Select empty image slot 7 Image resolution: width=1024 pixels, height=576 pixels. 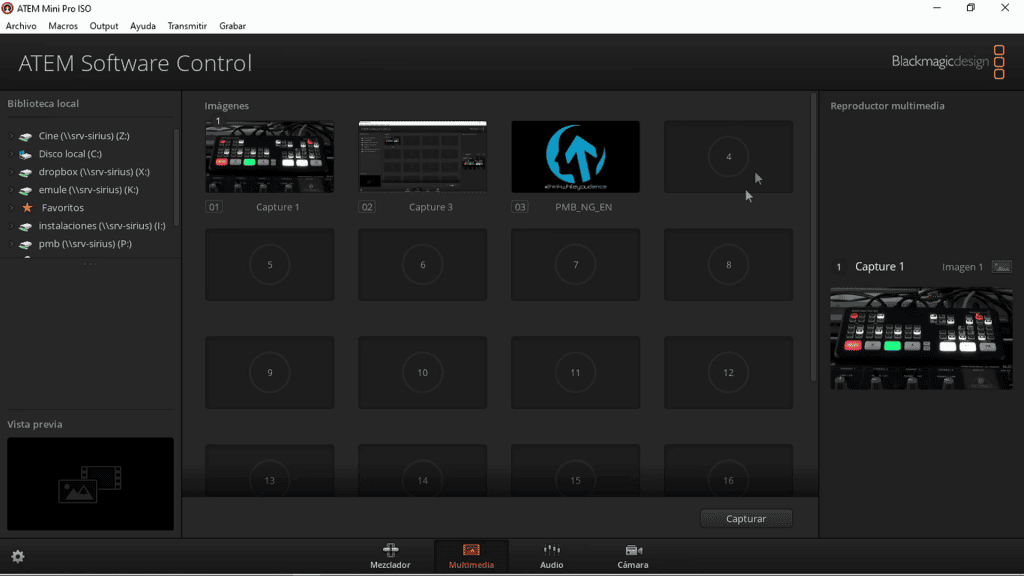(x=575, y=264)
